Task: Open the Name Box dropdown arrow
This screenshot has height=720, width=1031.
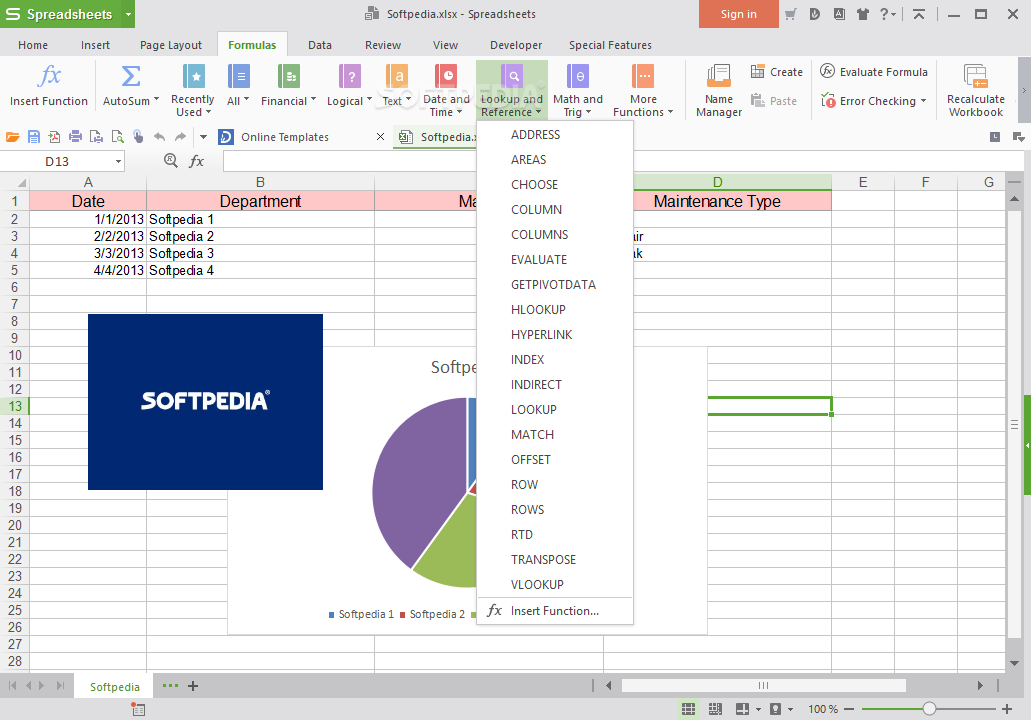Action: point(118,161)
